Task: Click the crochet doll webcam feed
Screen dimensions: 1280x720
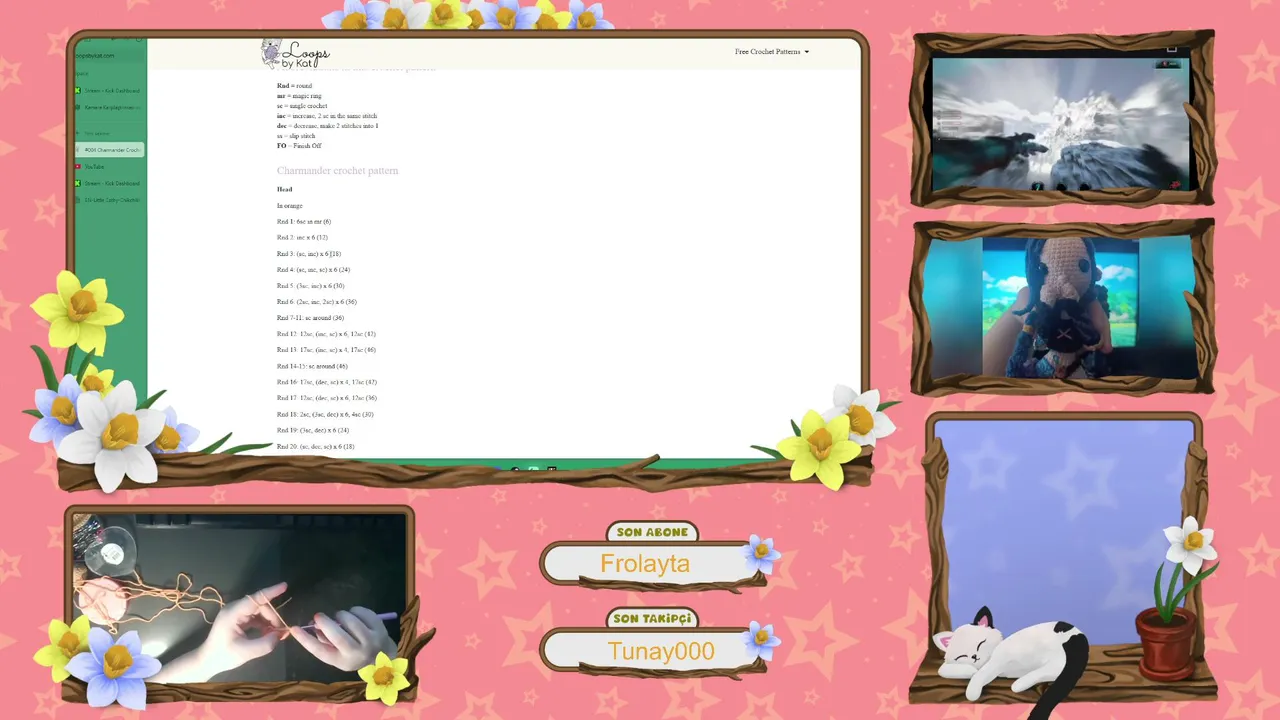Action: pos(1061,308)
